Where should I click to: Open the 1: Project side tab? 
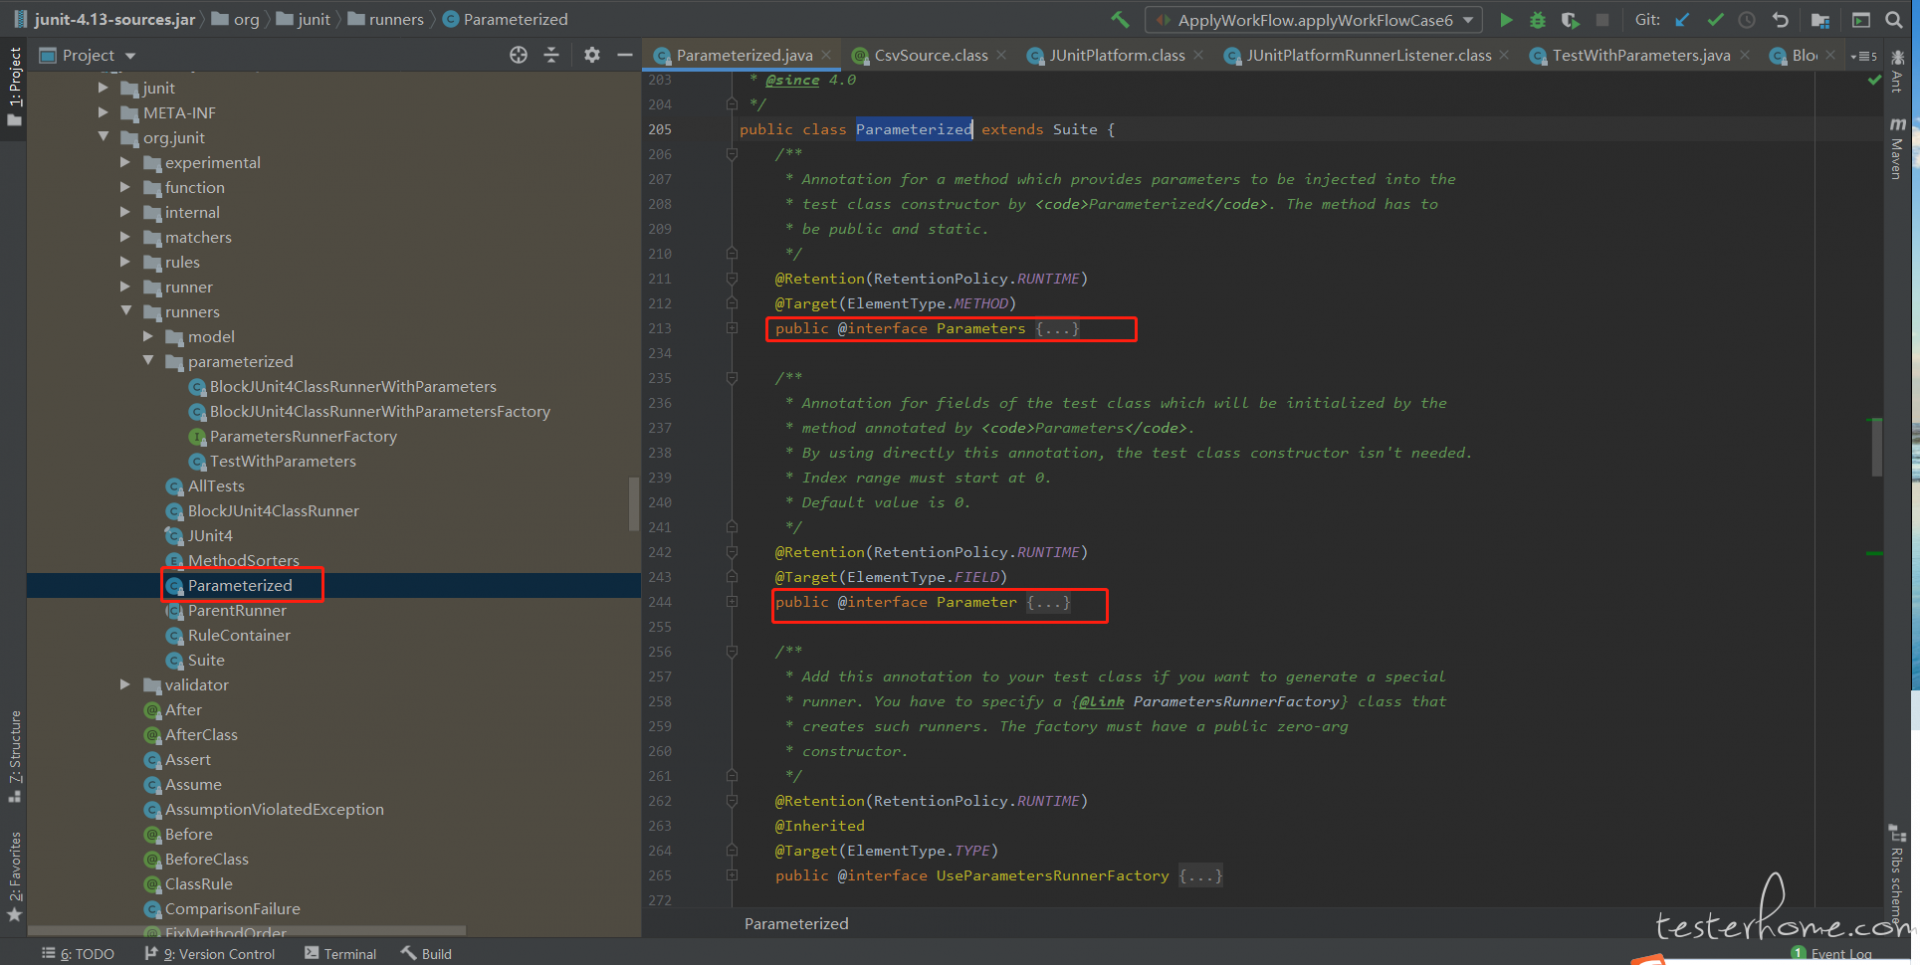tap(14, 87)
